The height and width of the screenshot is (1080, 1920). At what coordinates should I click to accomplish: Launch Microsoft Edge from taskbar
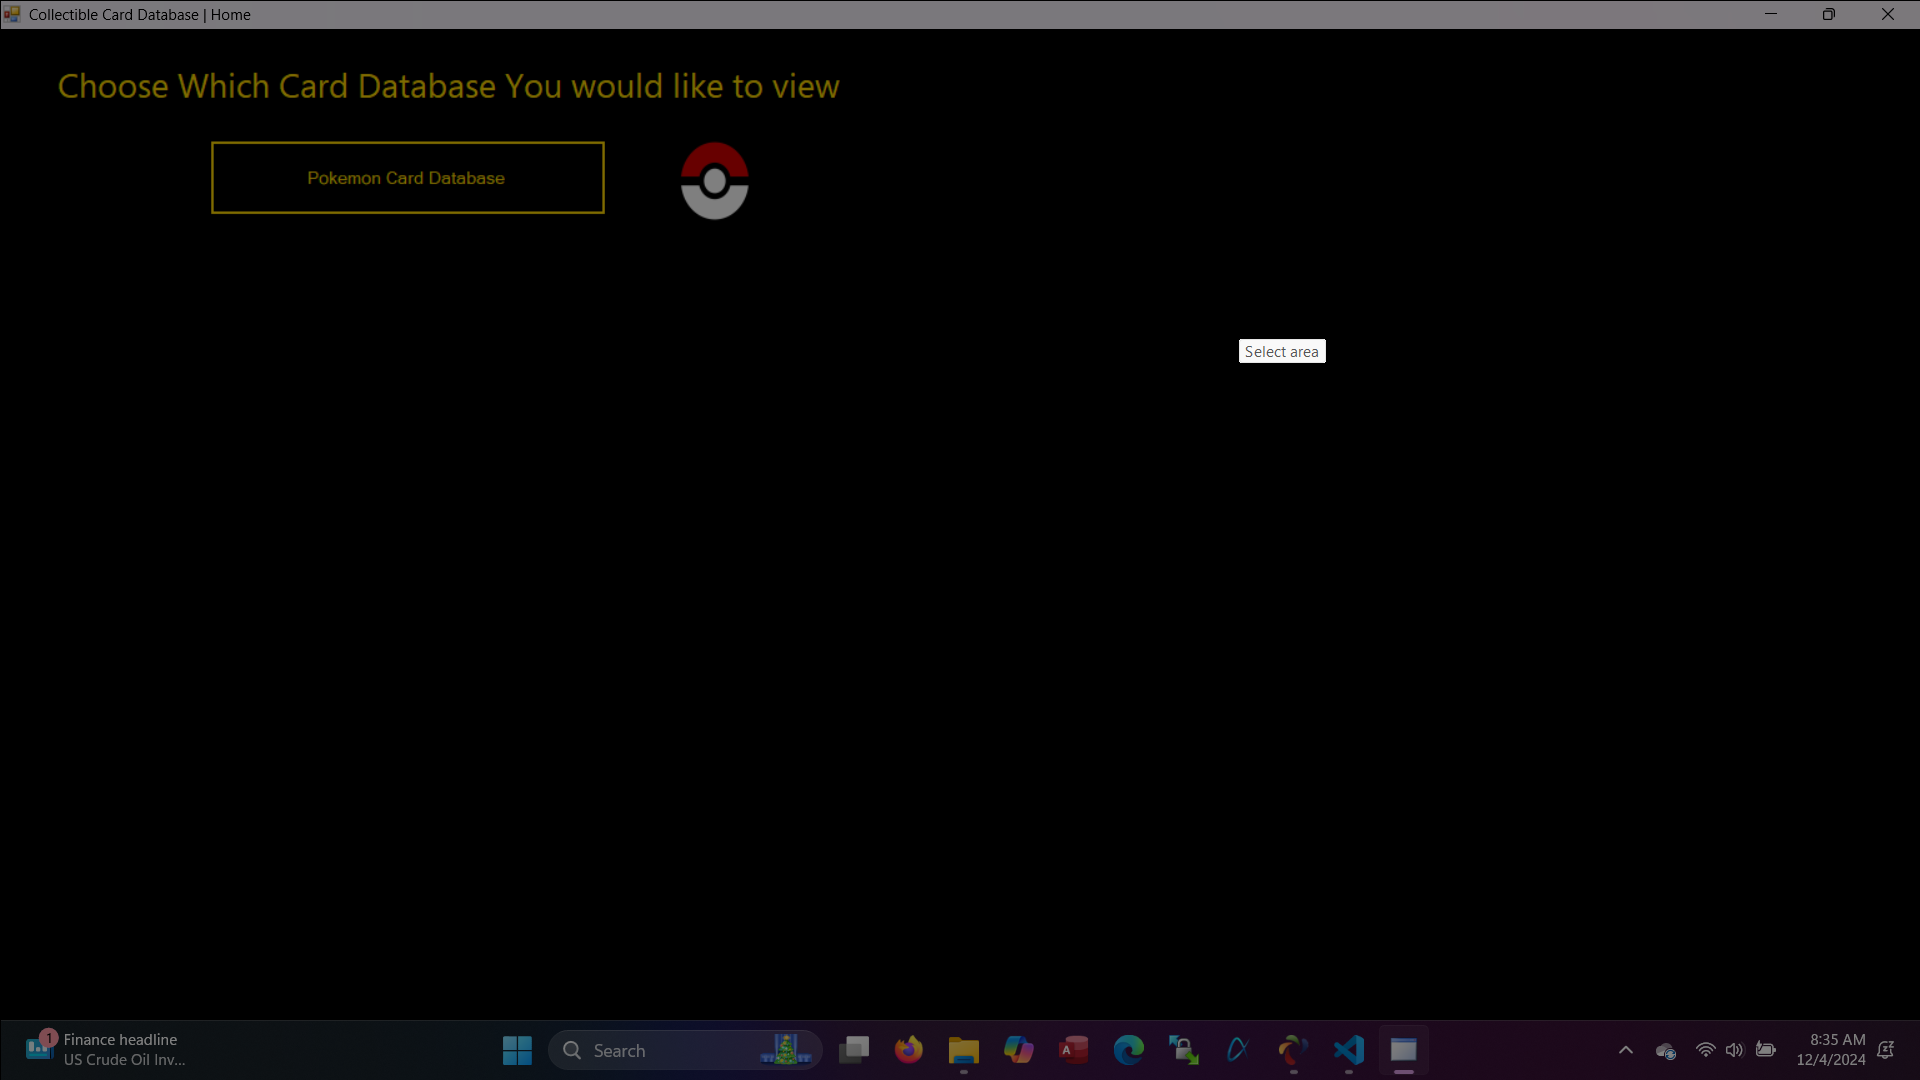pyautogui.click(x=1128, y=1050)
